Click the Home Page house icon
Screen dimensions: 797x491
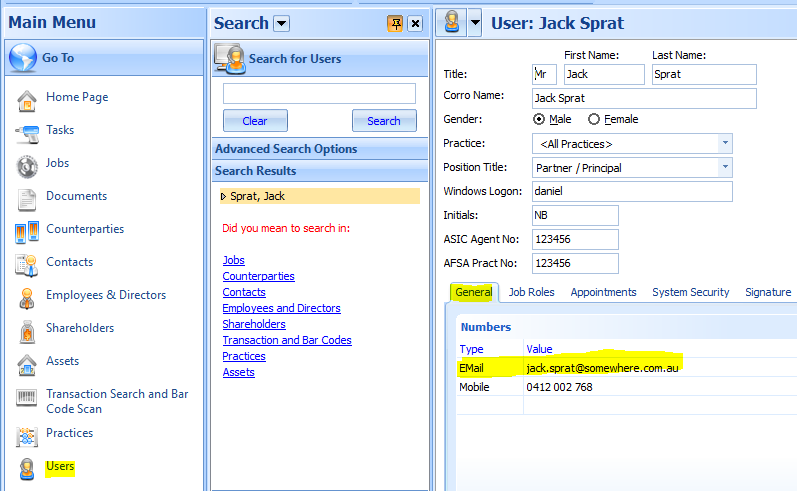pyautogui.click(x=27, y=98)
